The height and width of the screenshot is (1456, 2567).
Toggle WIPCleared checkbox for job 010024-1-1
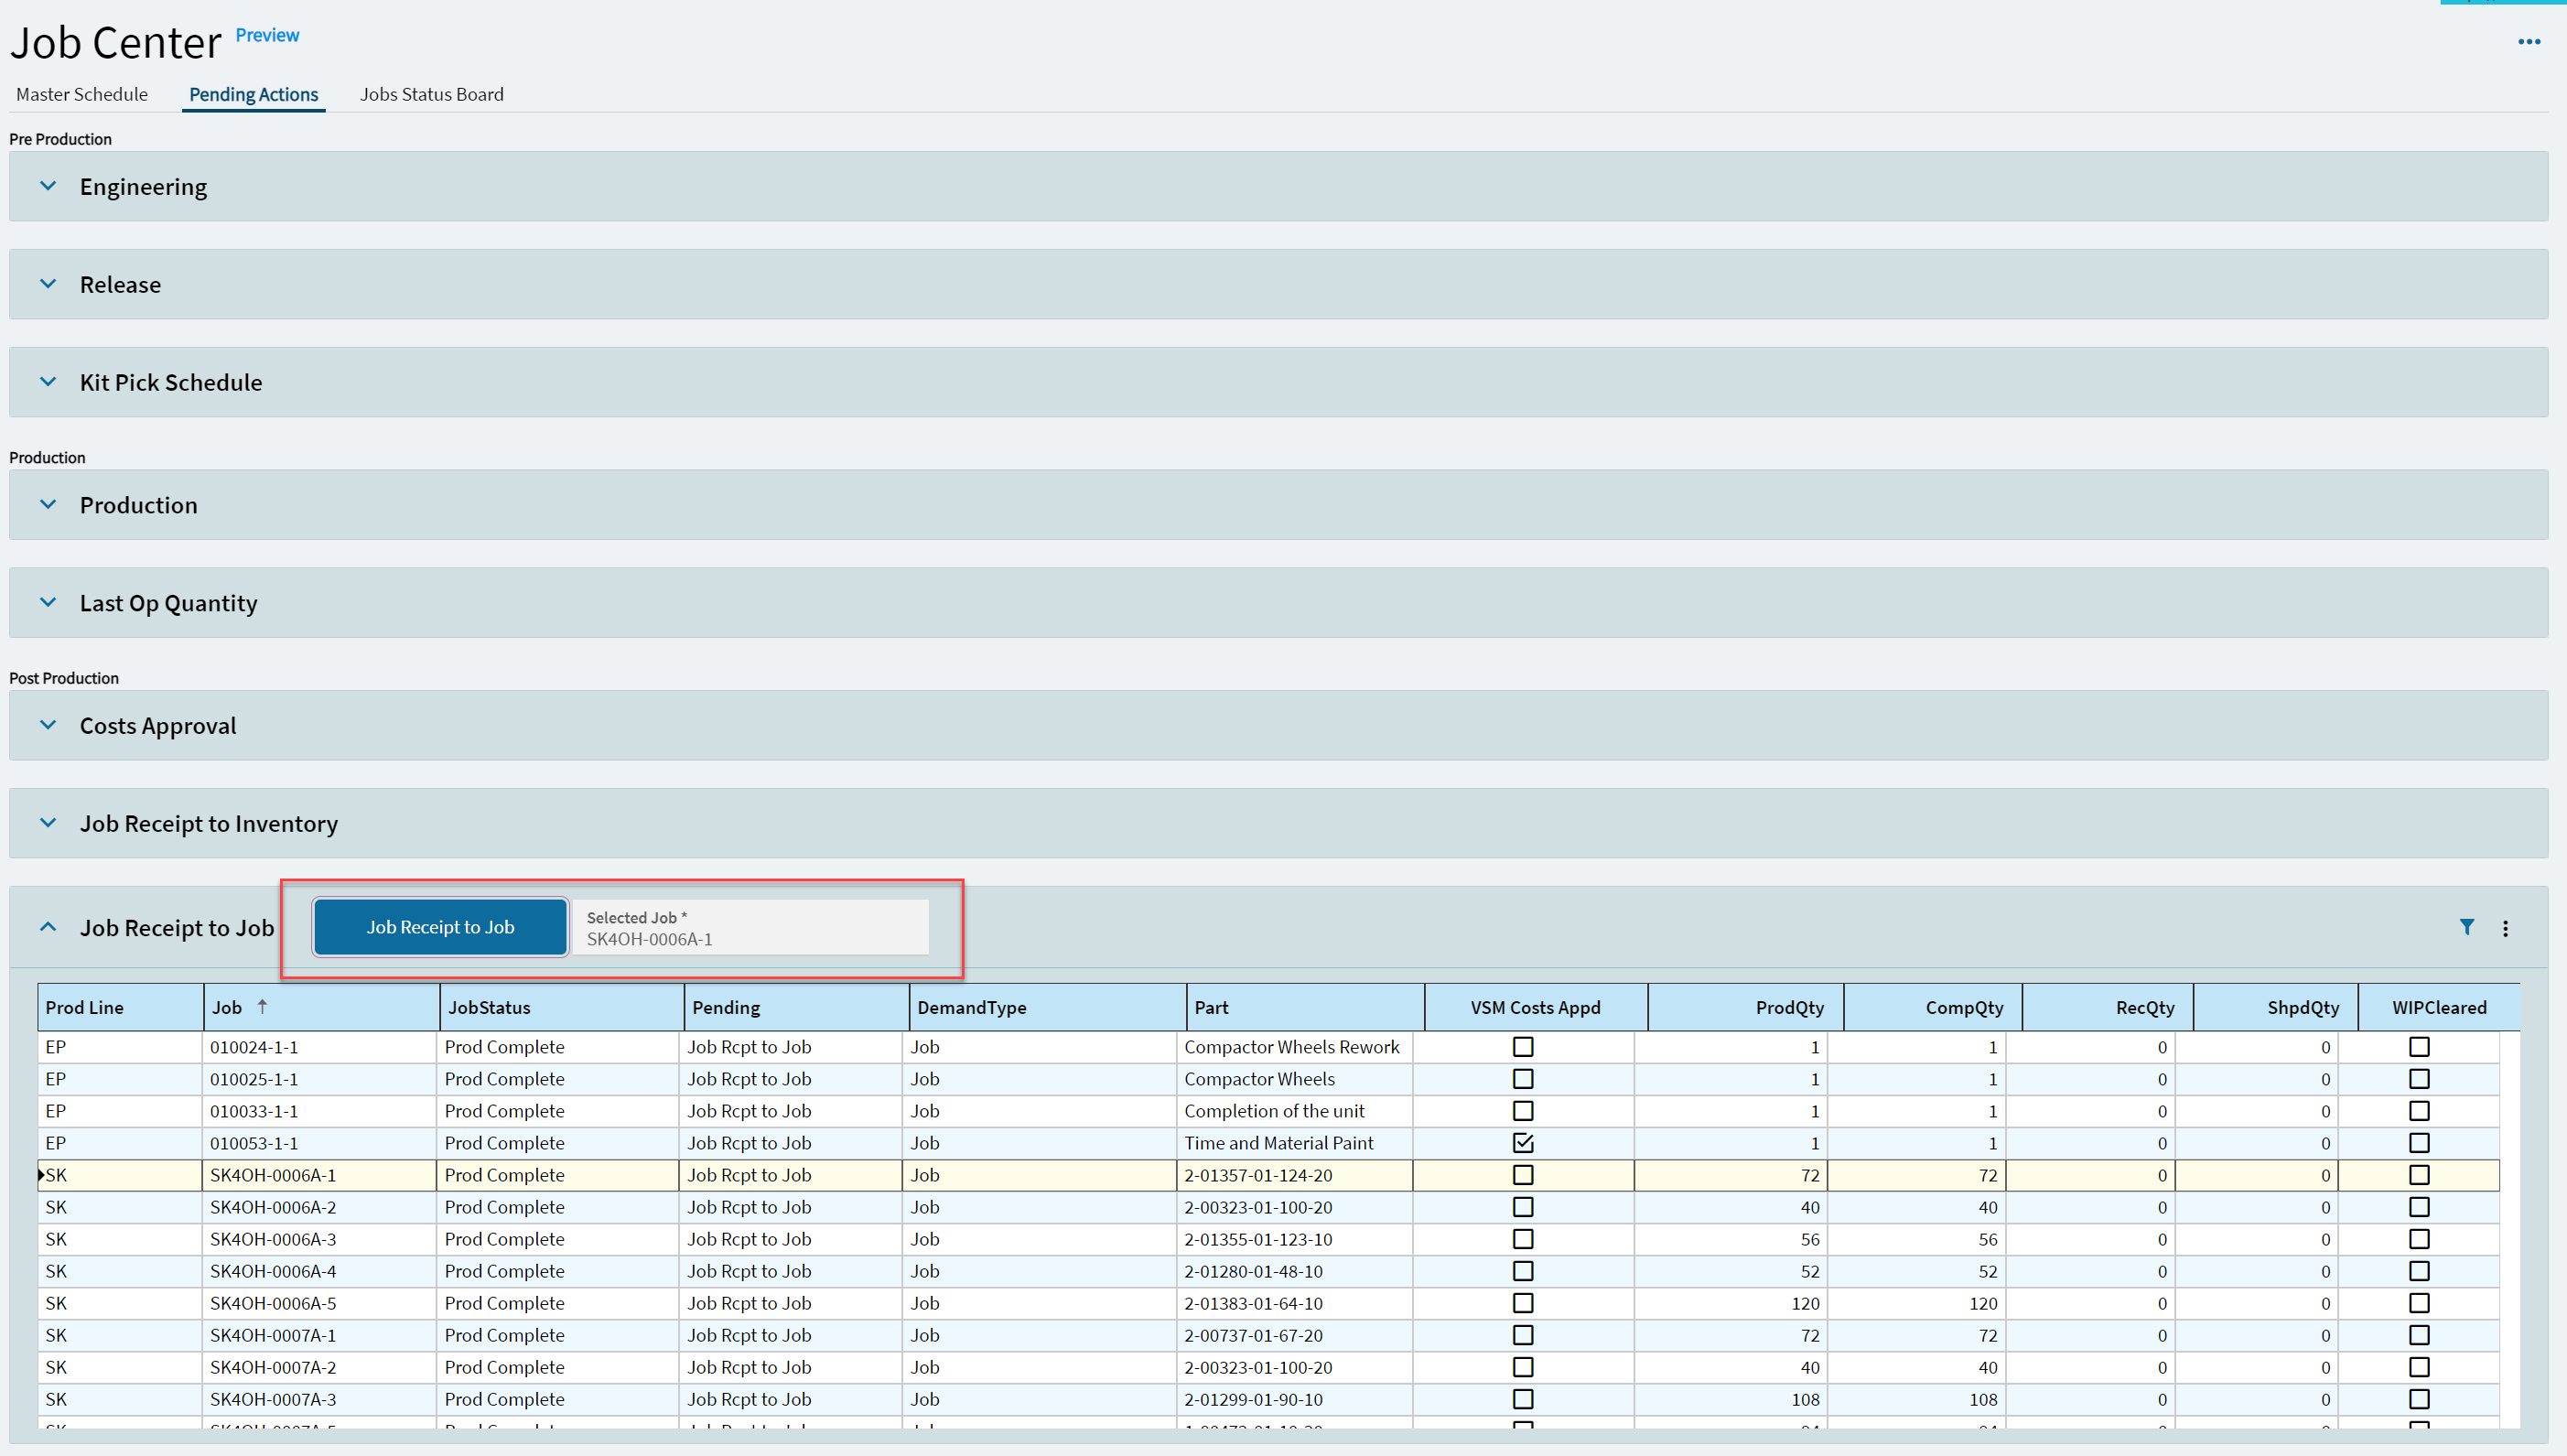pos(2418,1046)
